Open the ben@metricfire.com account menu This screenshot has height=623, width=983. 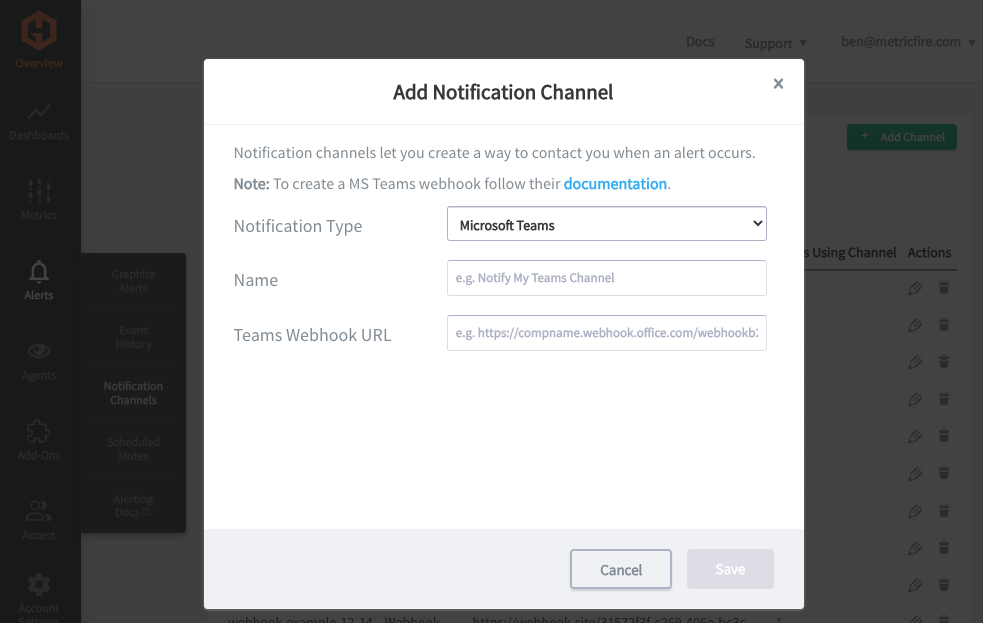[x=908, y=42]
